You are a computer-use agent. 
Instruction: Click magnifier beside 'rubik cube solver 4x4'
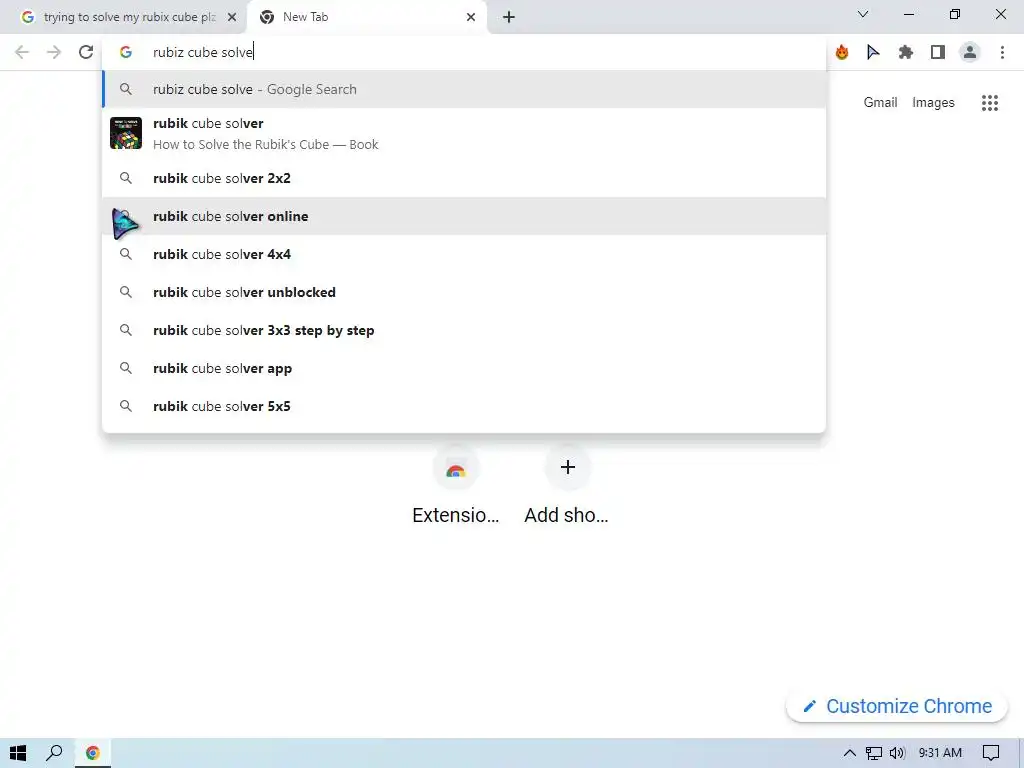coord(126,254)
